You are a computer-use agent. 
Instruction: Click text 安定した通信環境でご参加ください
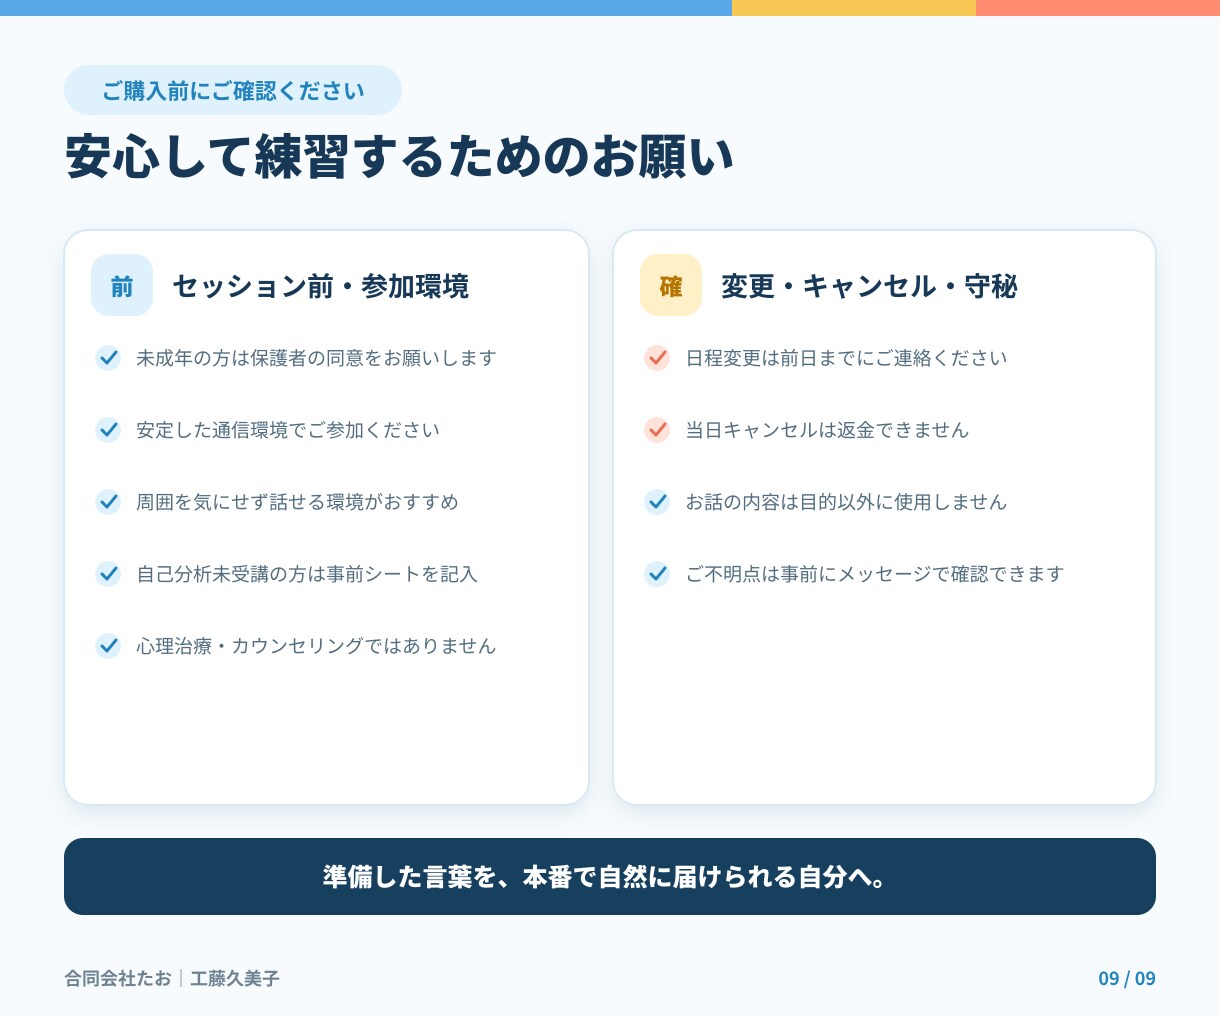[288, 430]
